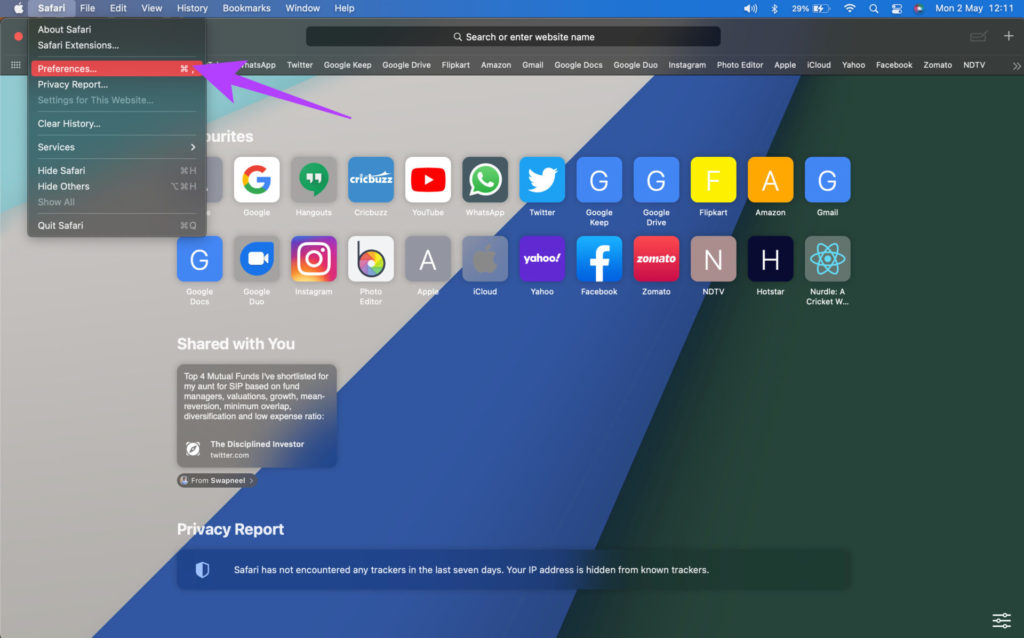
Task: Open Spotlight search in menu bar
Action: [x=873, y=8]
